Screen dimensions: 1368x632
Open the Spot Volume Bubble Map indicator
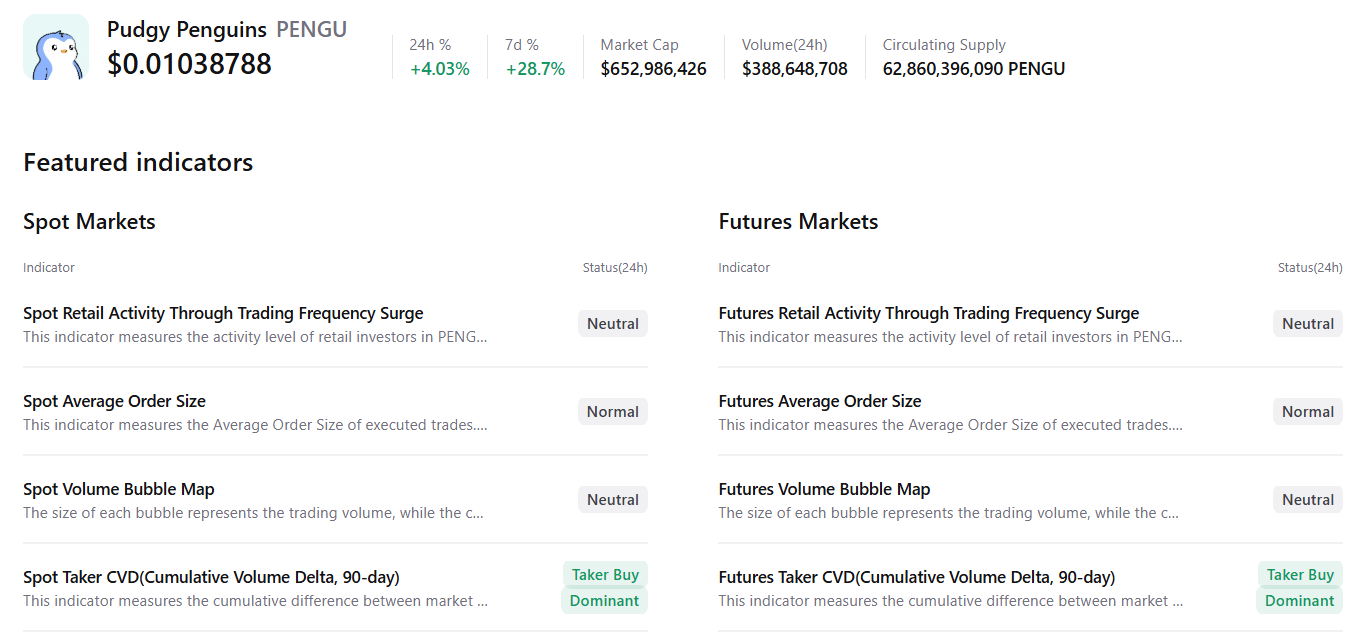pyautogui.click(x=118, y=489)
